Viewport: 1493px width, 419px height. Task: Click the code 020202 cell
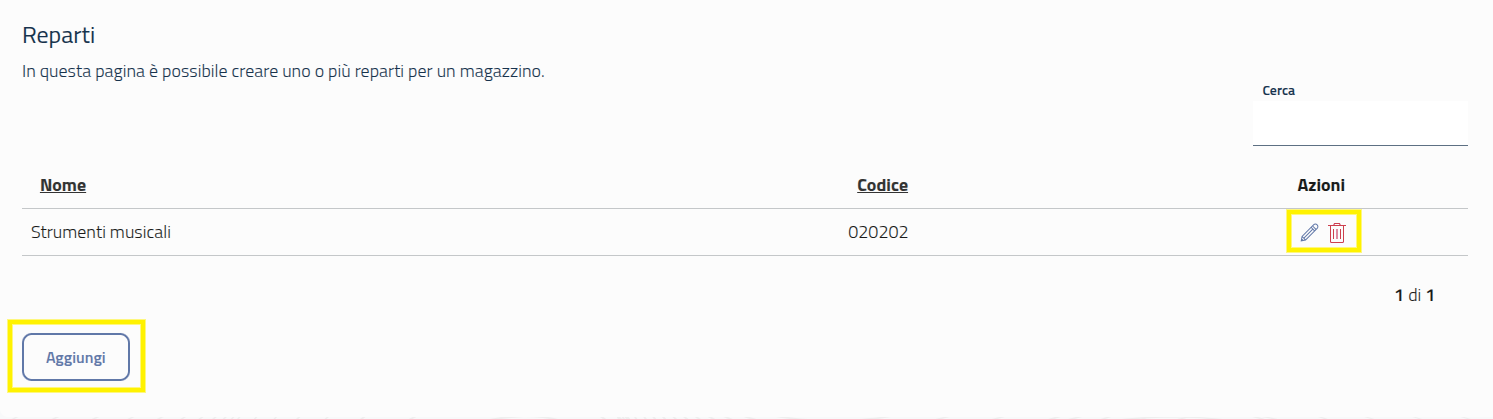(x=878, y=233)
